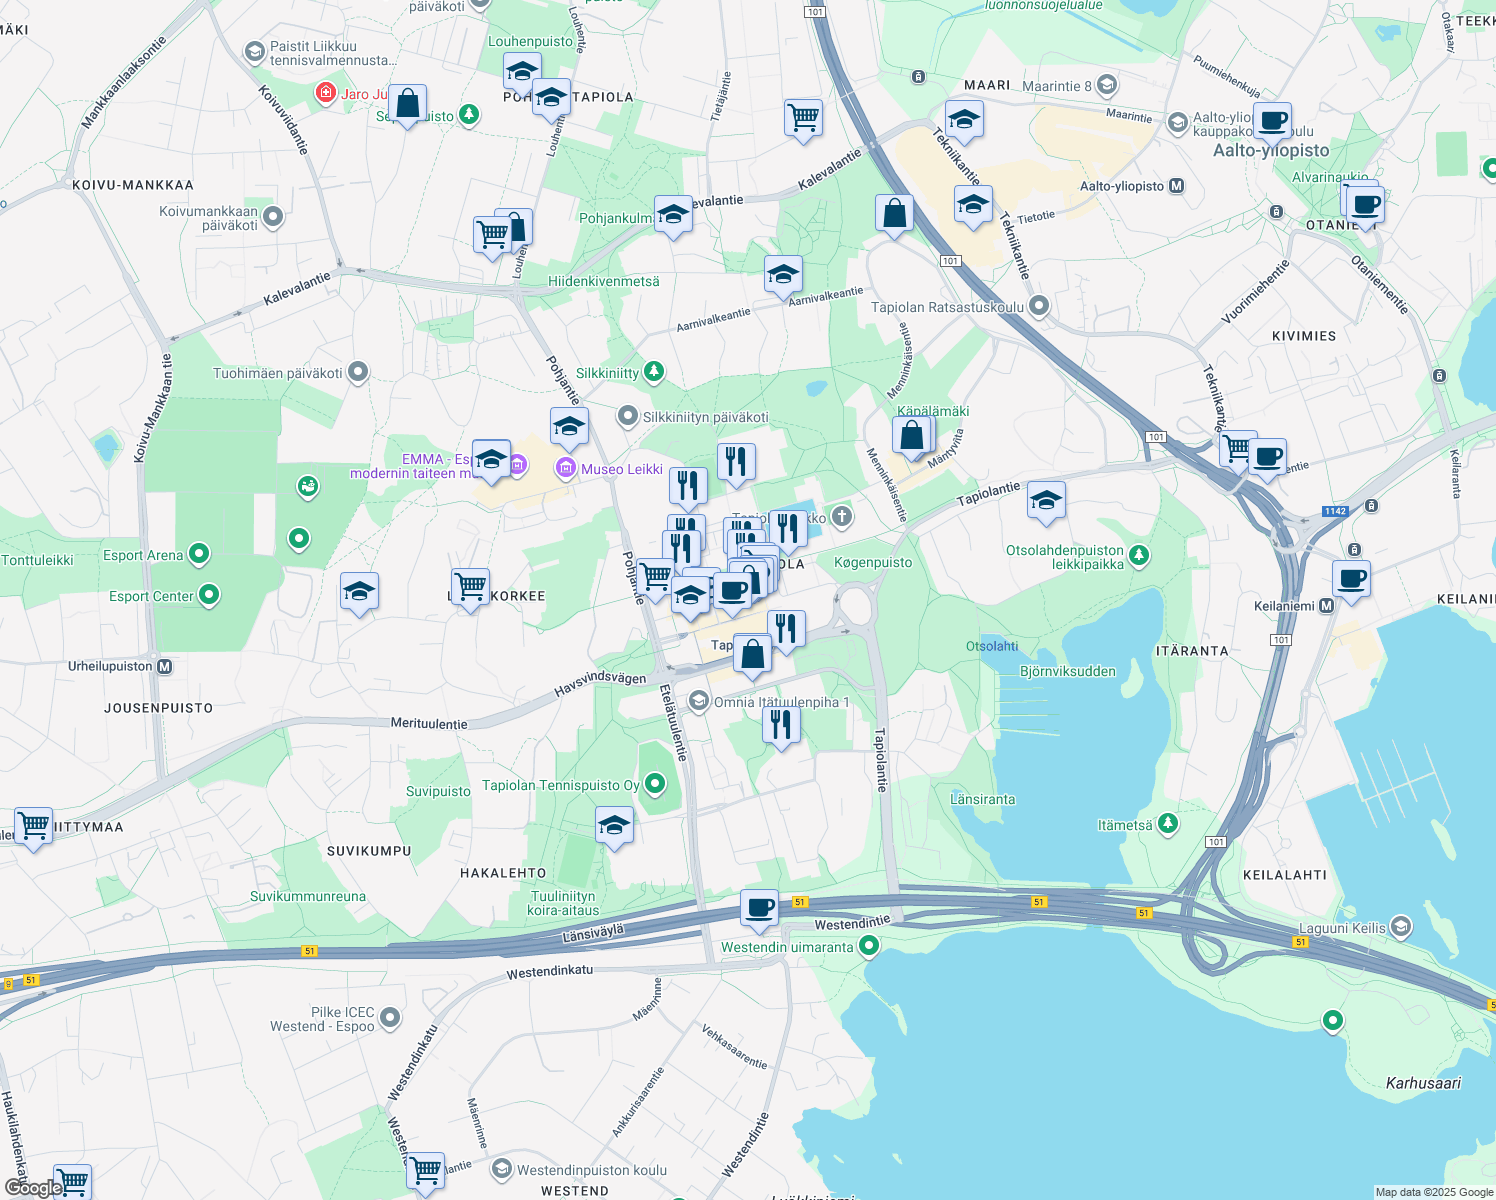Select the church marker at Tapiolan kirkko
The height and width of the screenshot is (1200, 1496).
tap(841, 516)
